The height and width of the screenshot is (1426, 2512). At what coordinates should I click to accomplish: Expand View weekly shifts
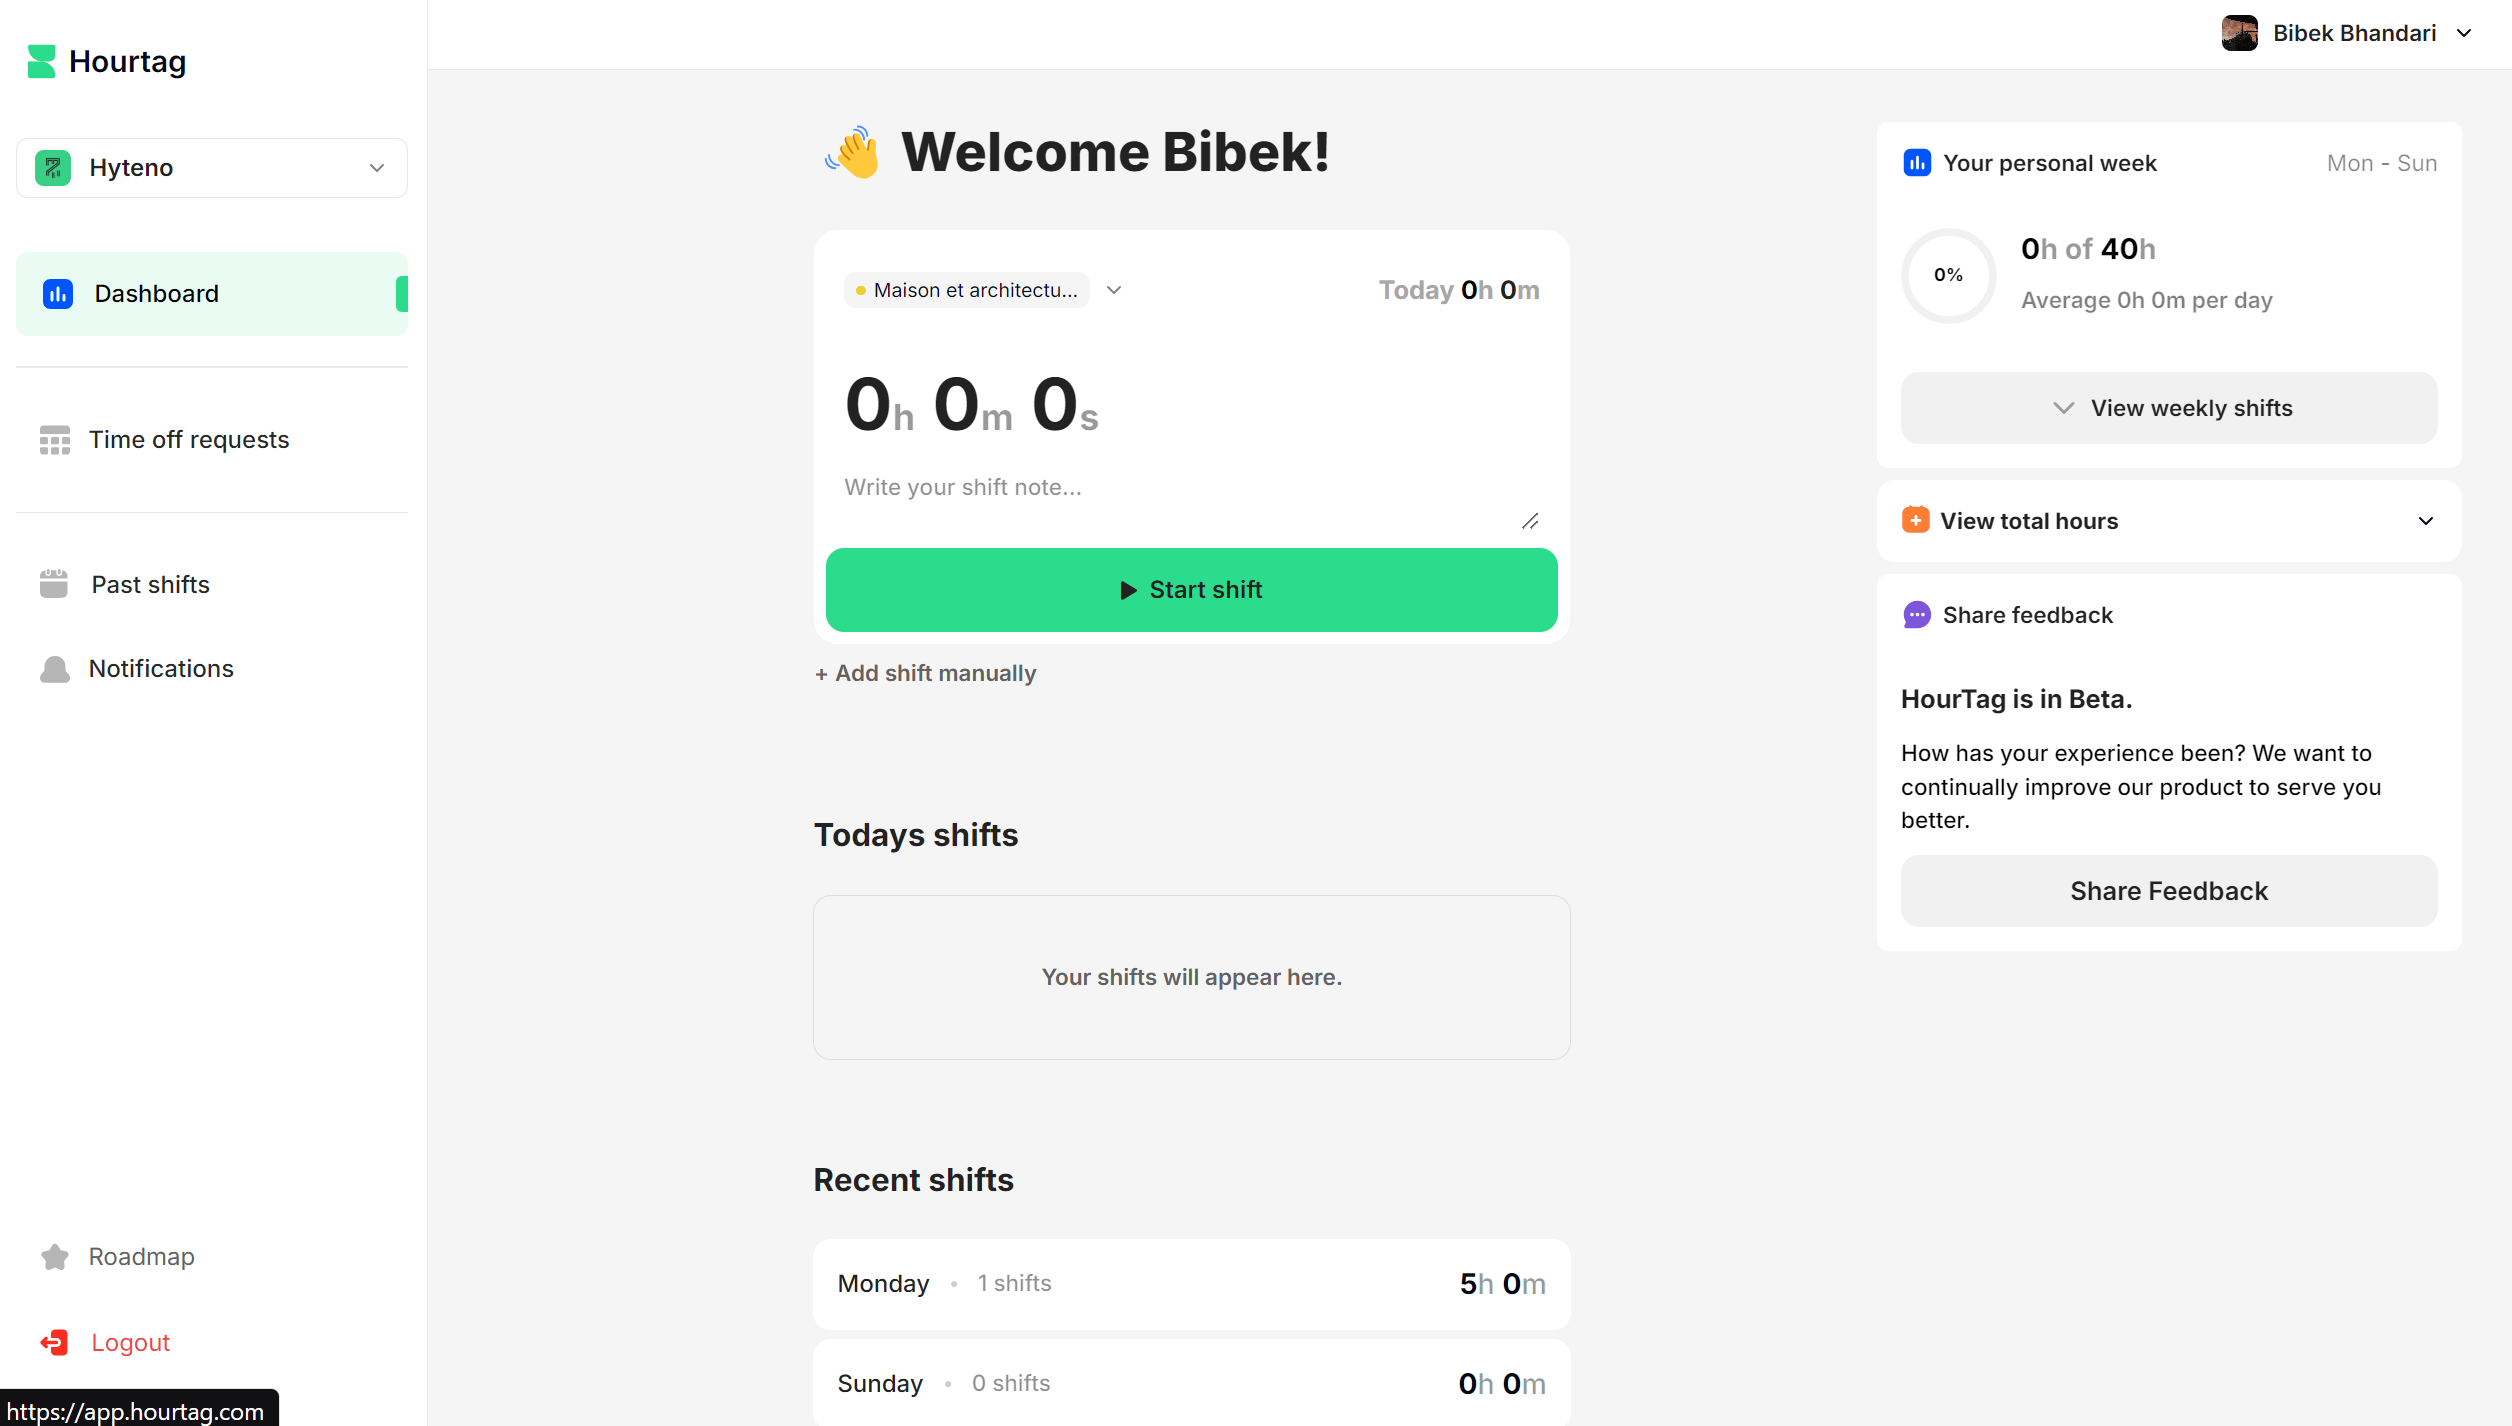(2168, 408)
